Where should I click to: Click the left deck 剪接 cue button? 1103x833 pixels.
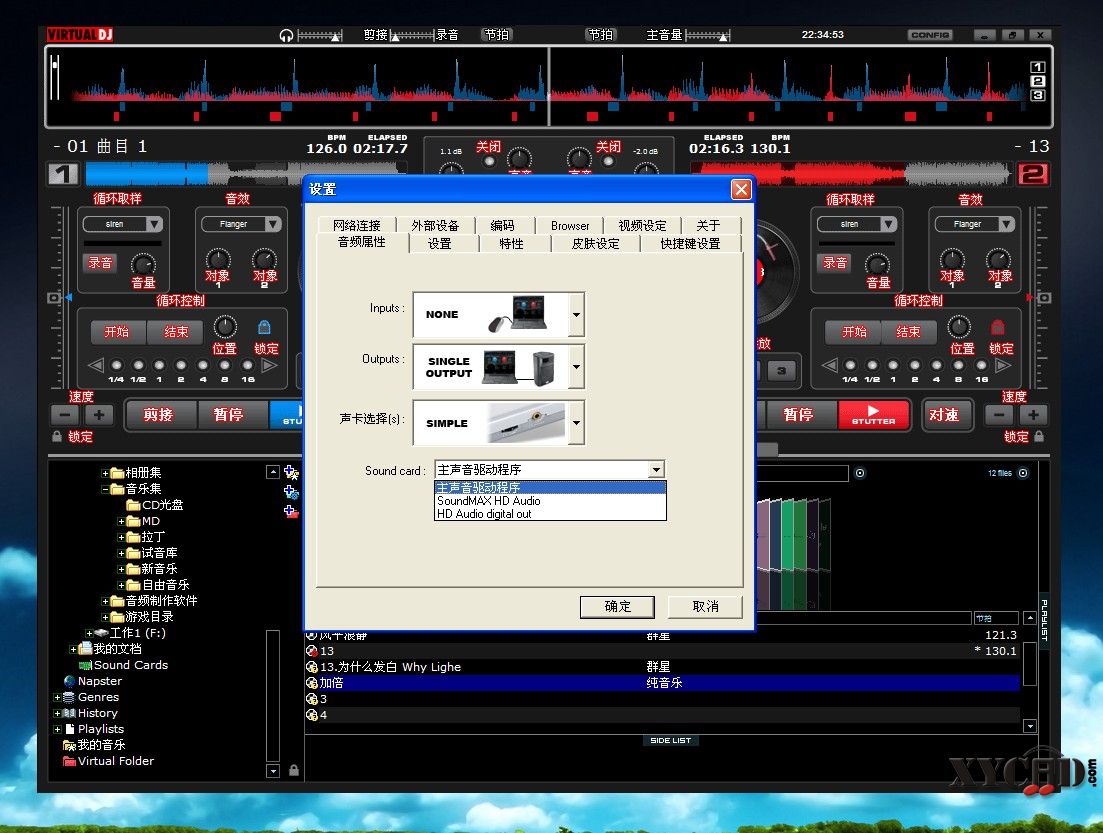pos(158,414)
